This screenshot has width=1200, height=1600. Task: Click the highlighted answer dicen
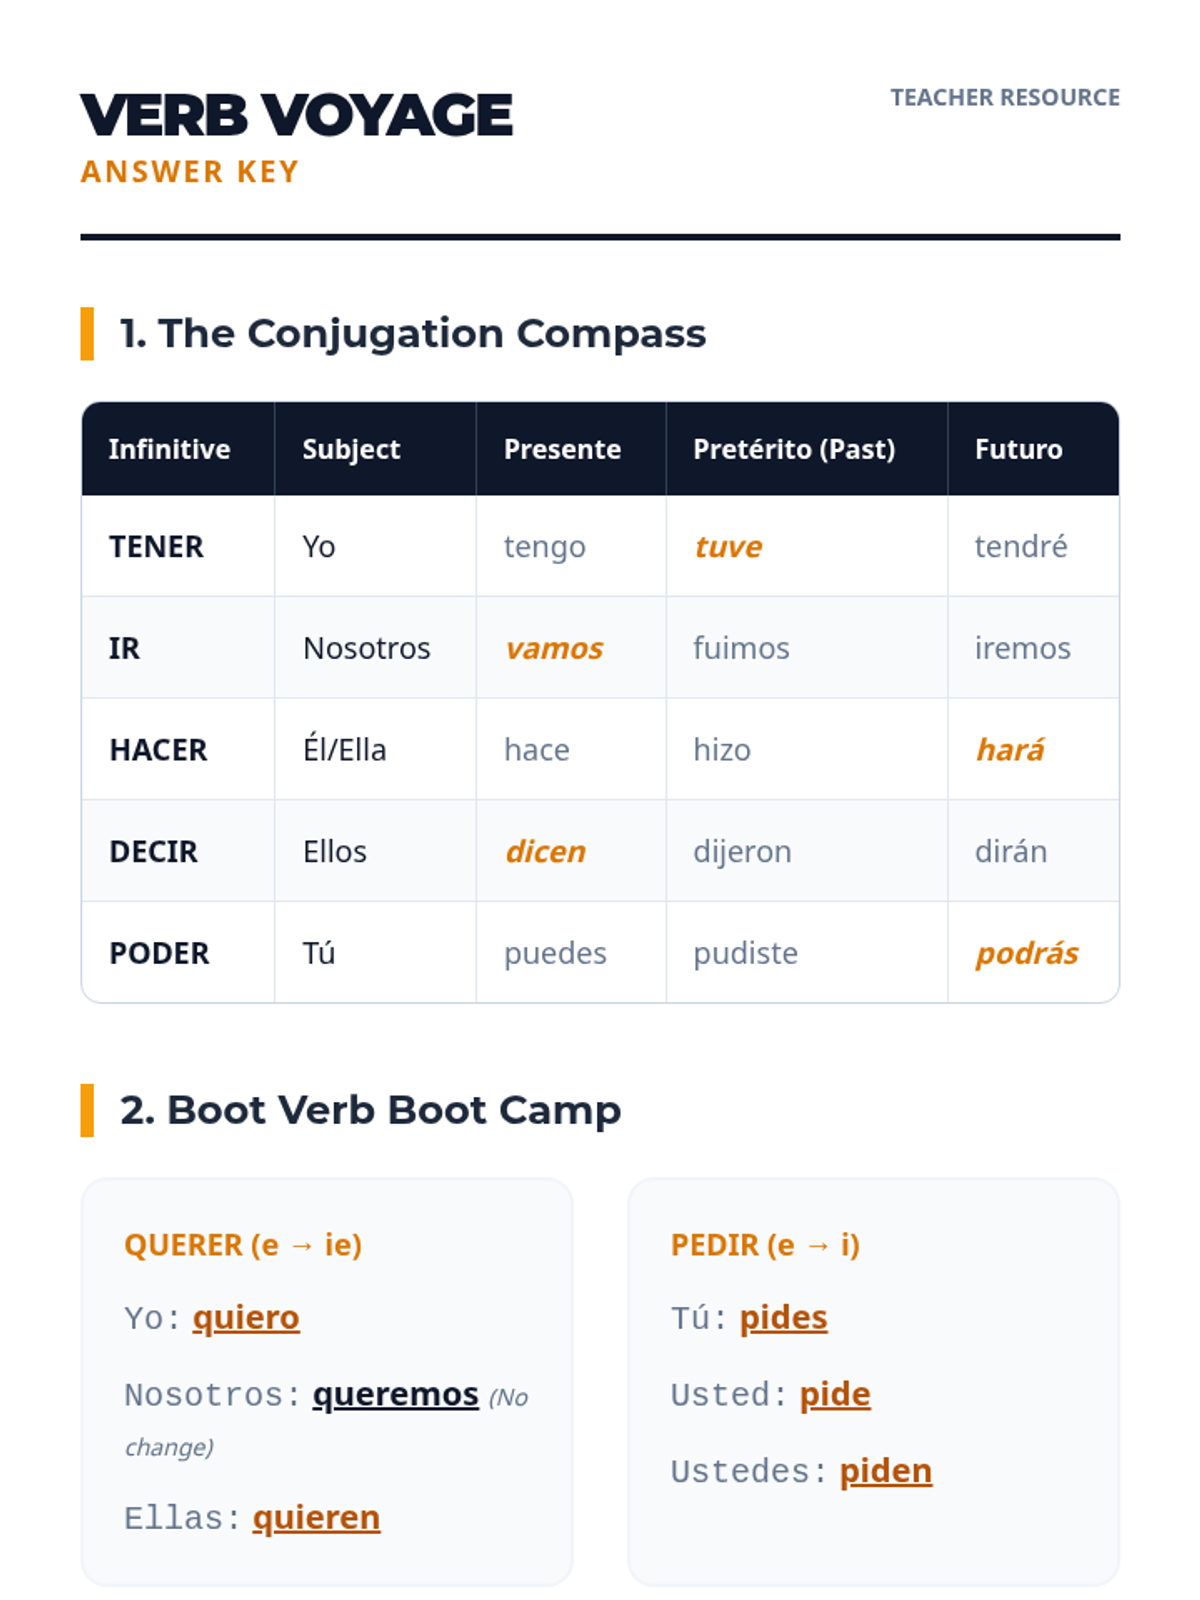545,852
